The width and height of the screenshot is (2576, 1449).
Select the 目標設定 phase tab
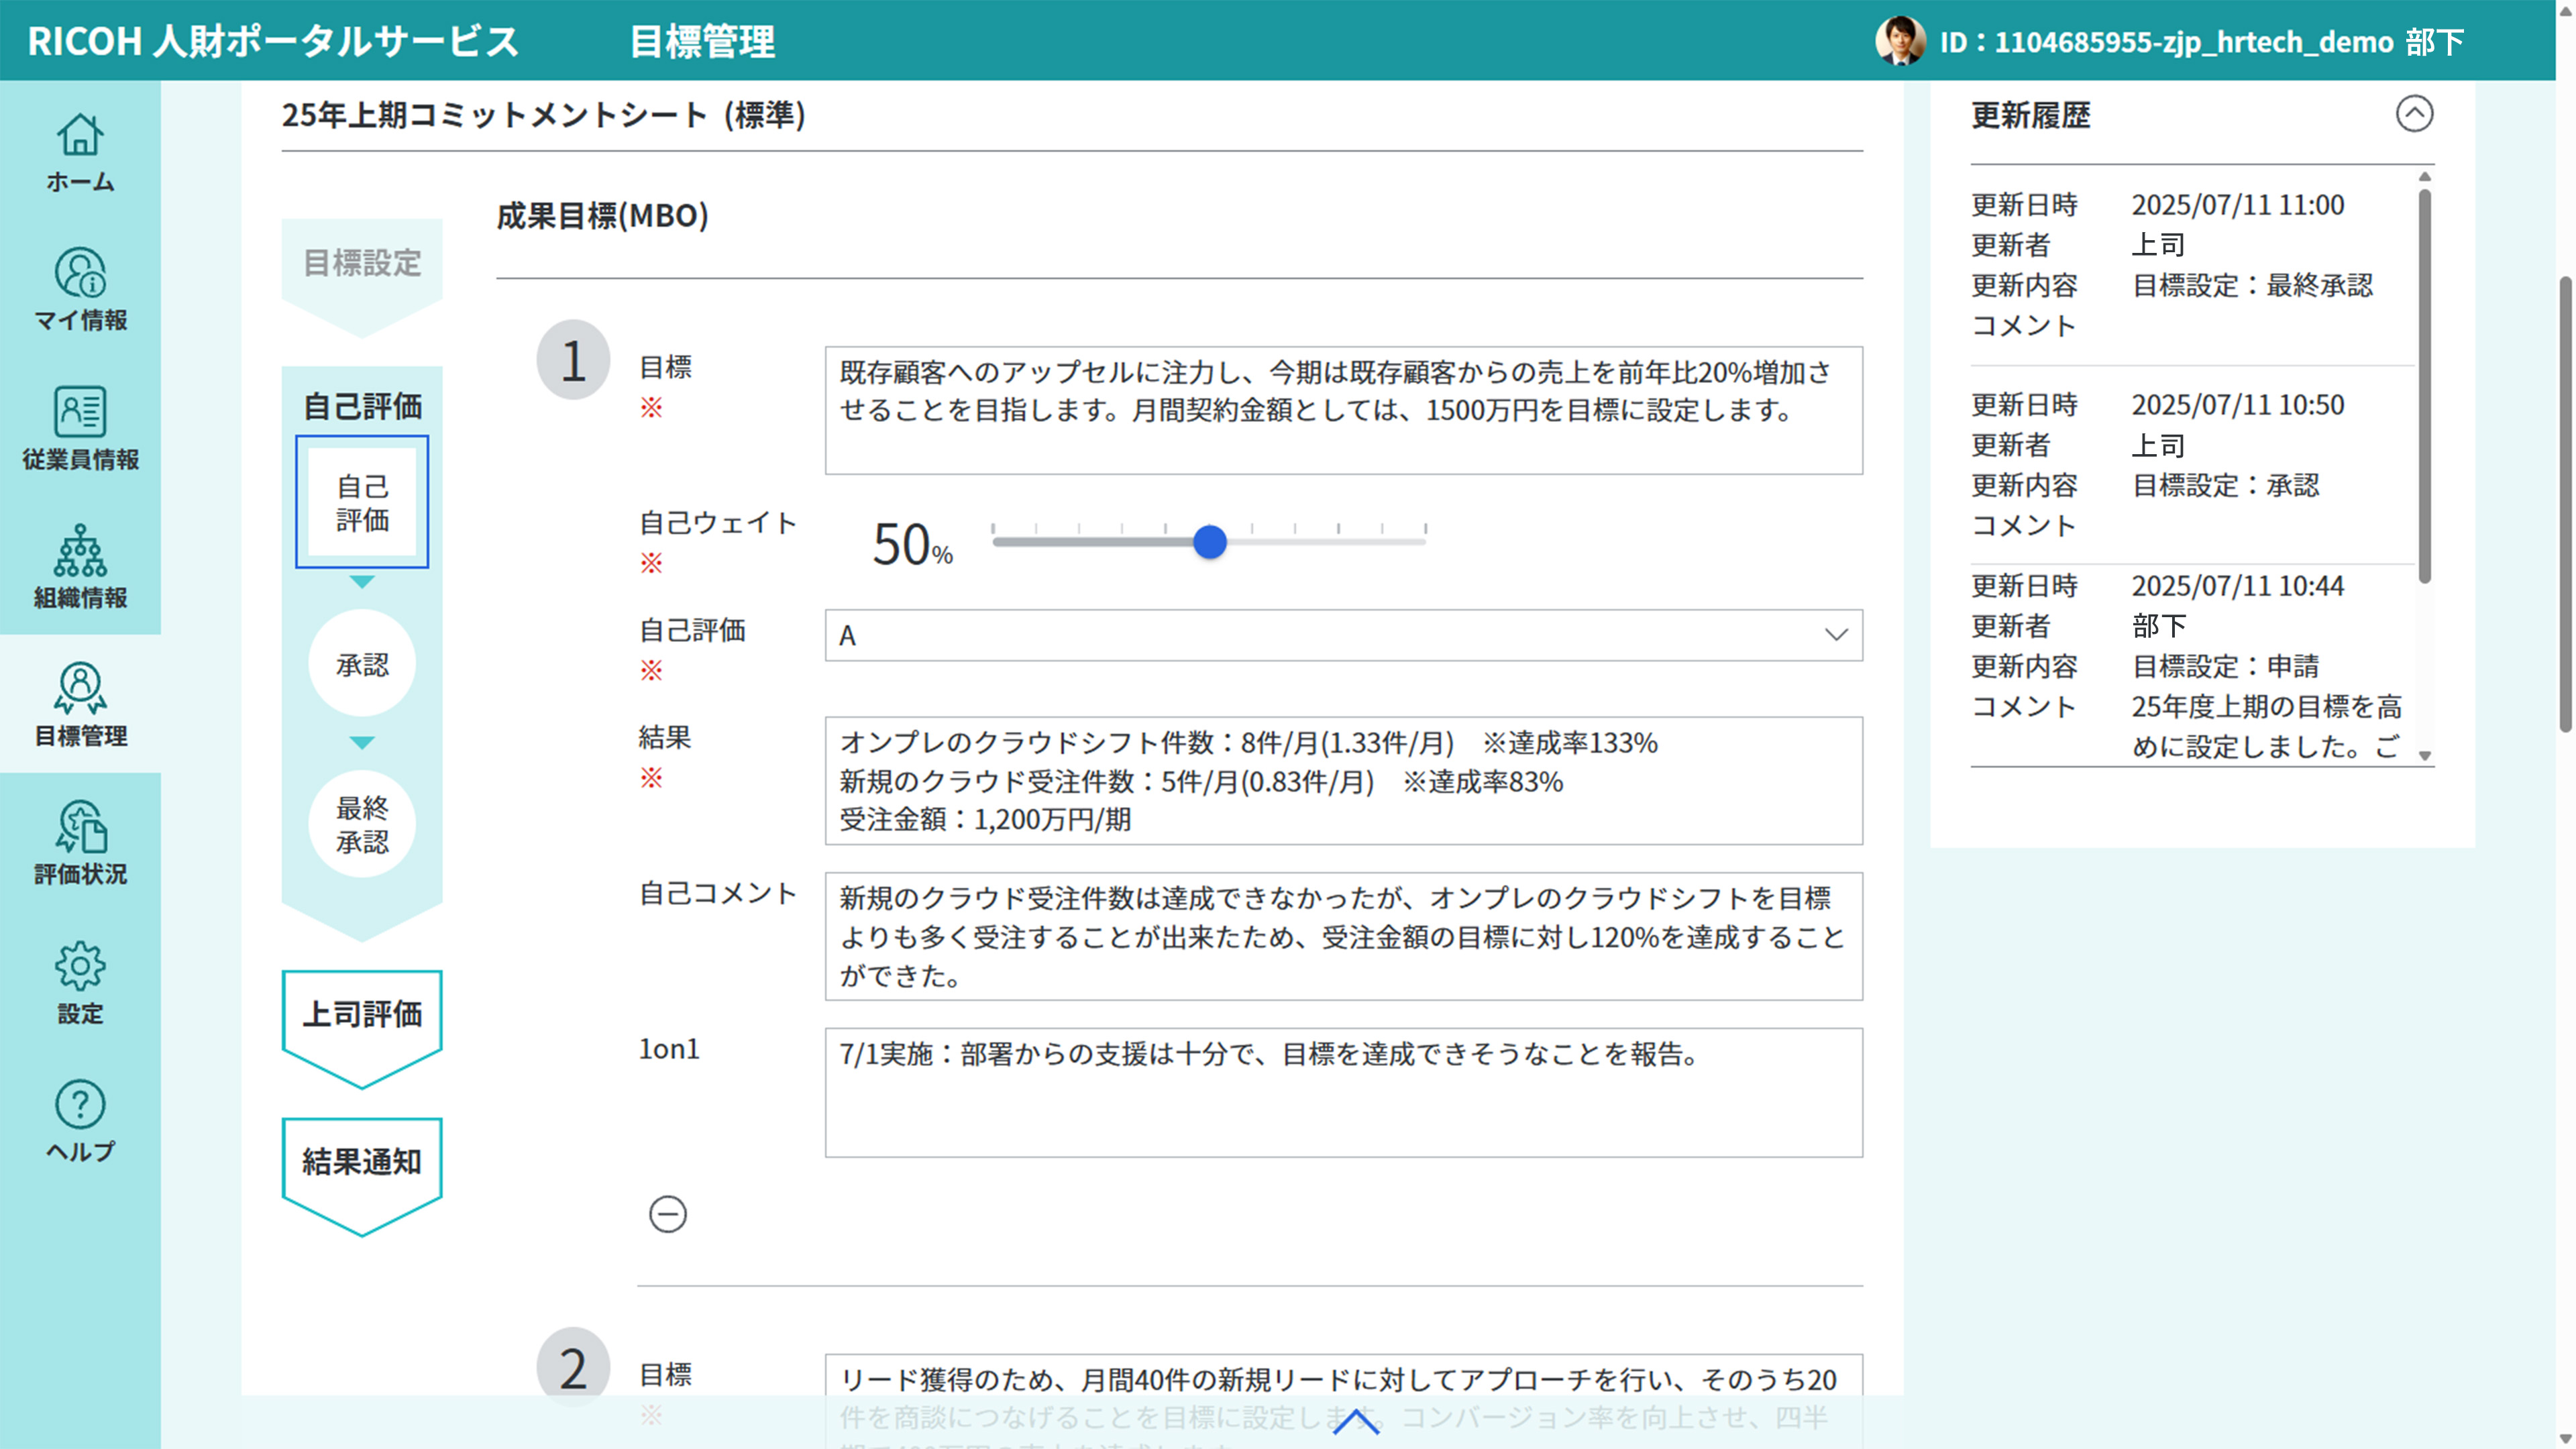(x=362, y=263)
